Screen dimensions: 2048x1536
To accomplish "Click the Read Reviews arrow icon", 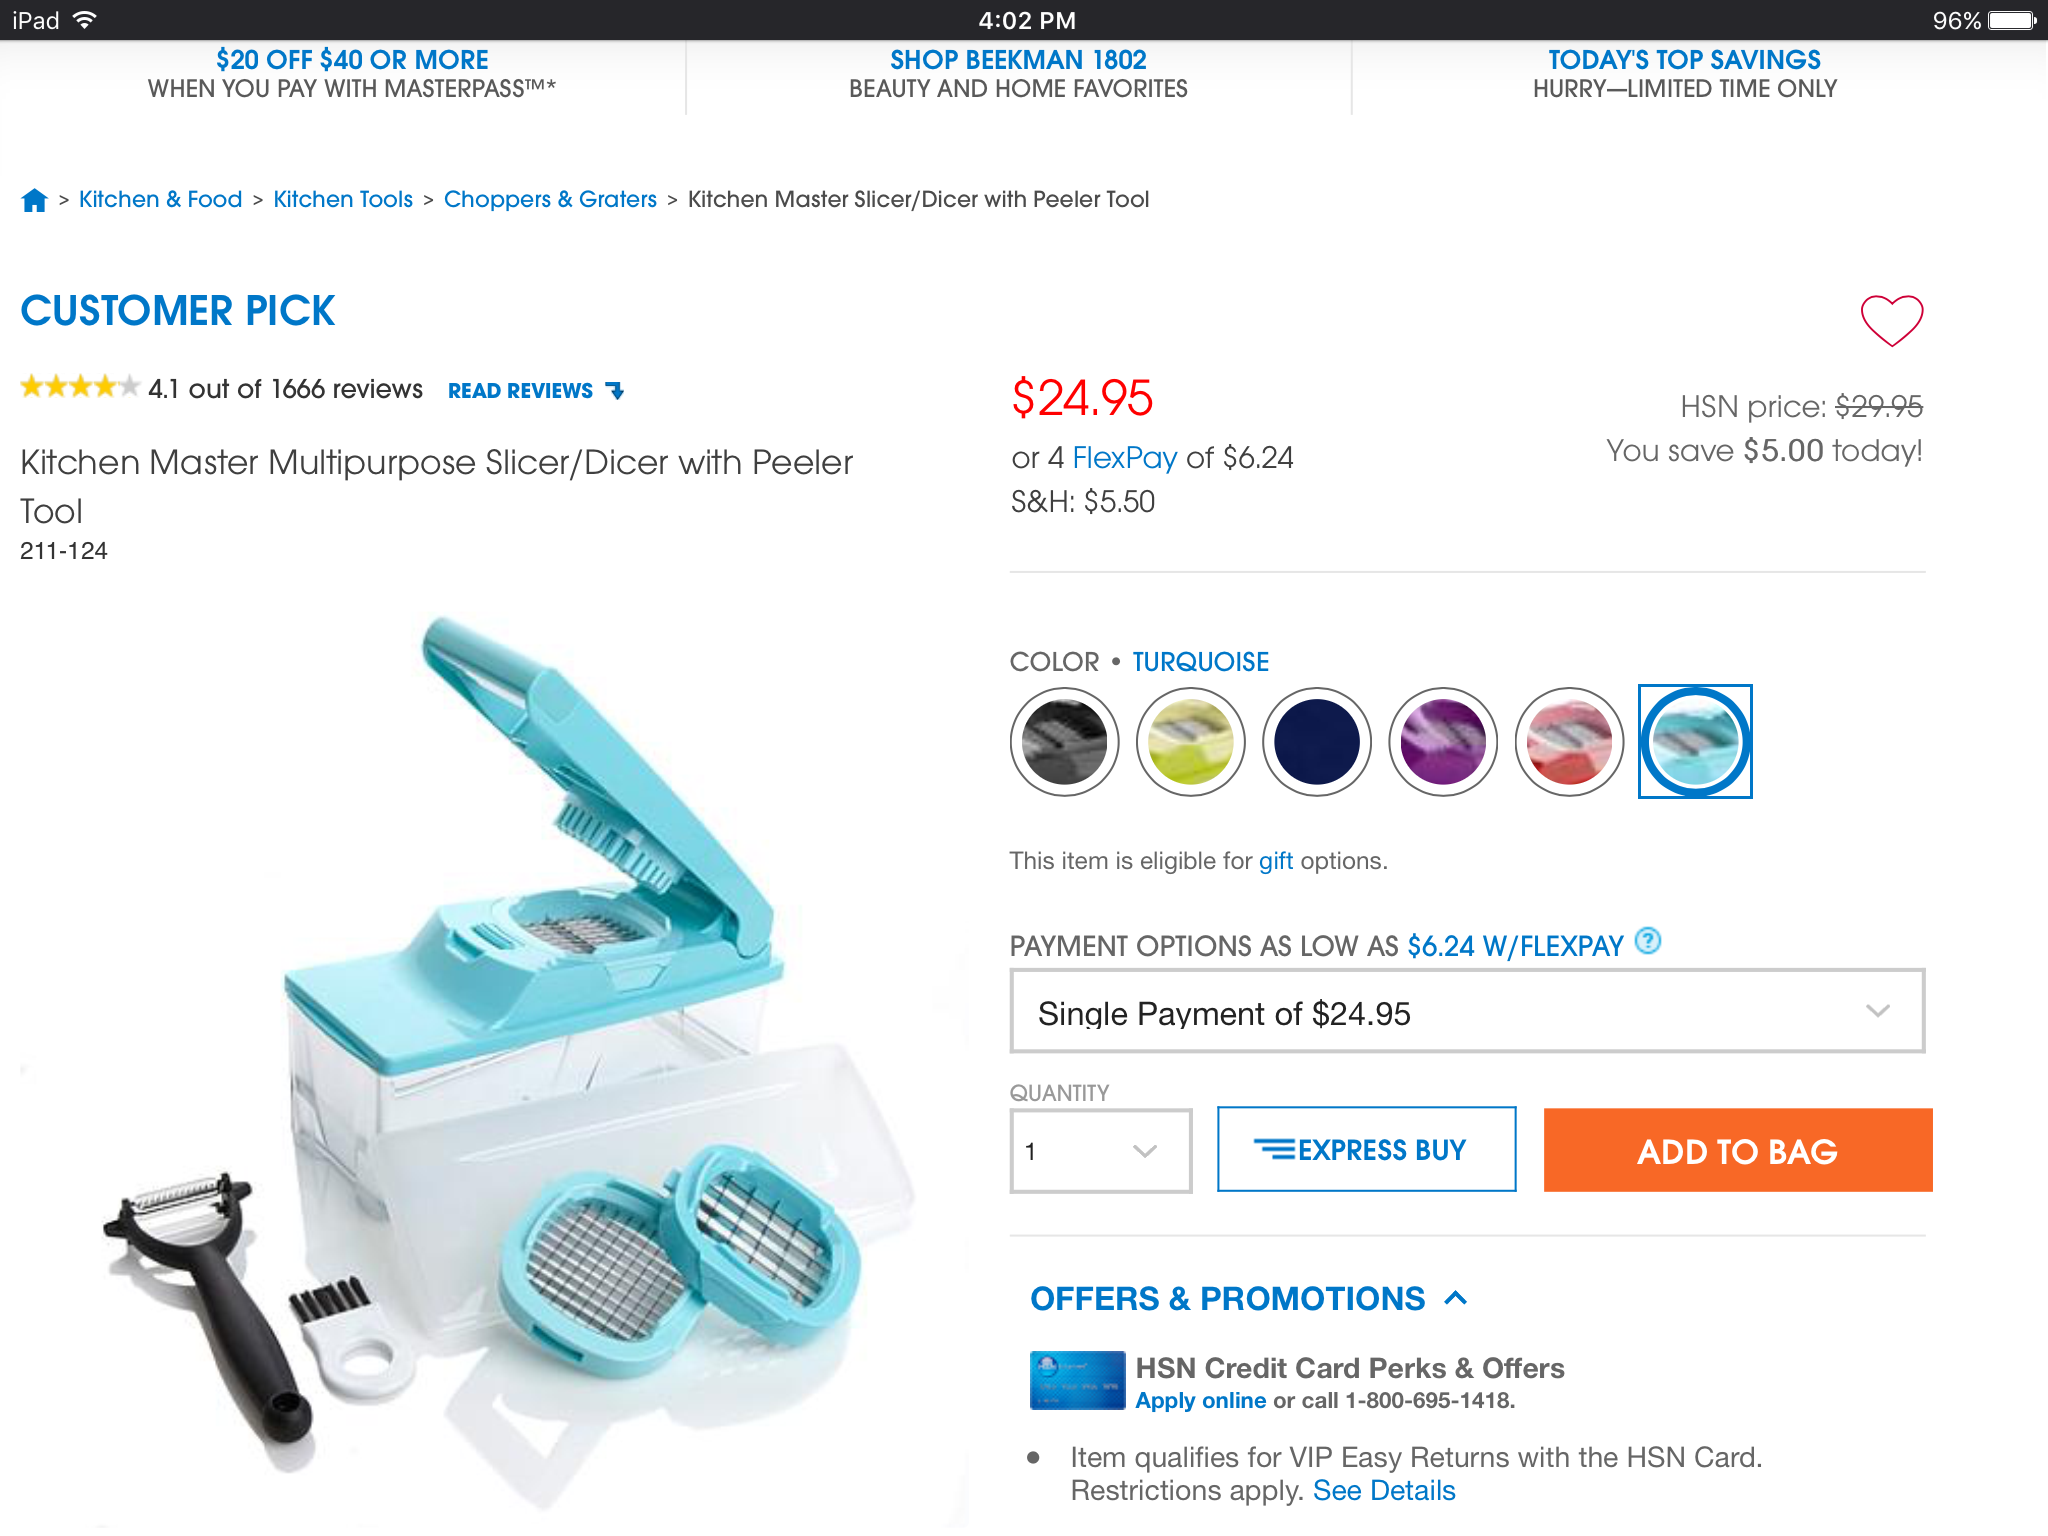I will pos(615,391).
